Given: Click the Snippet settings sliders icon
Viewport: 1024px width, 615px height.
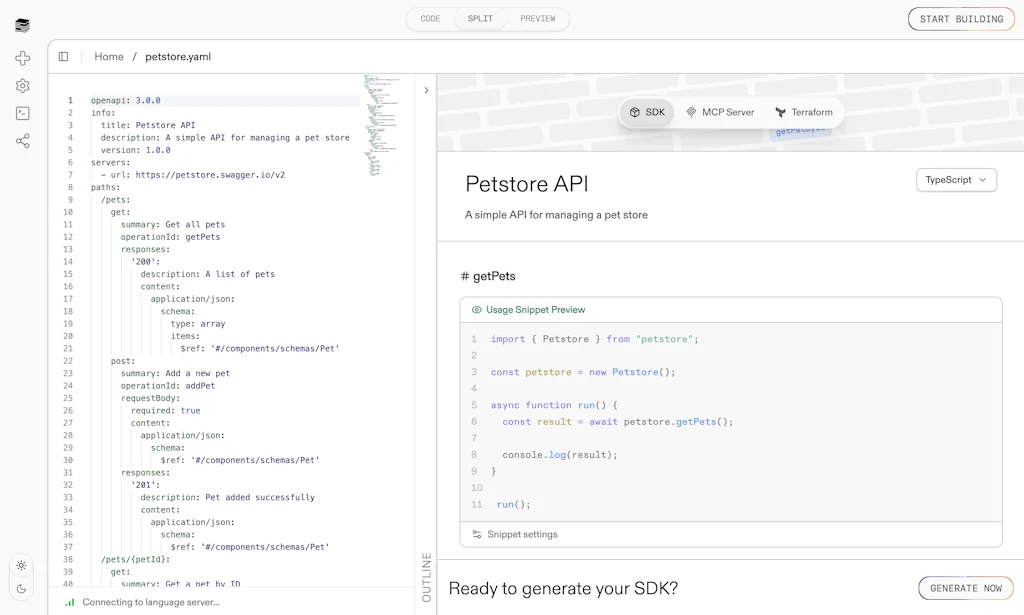Looking at the screenshot, I should (477, 535).
